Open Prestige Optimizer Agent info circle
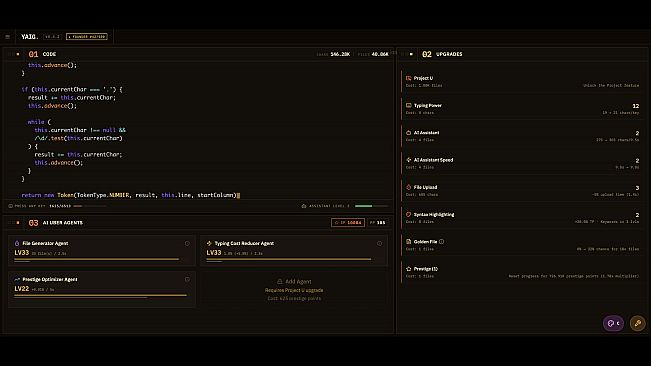651x366 pixels. coord(187,279)
